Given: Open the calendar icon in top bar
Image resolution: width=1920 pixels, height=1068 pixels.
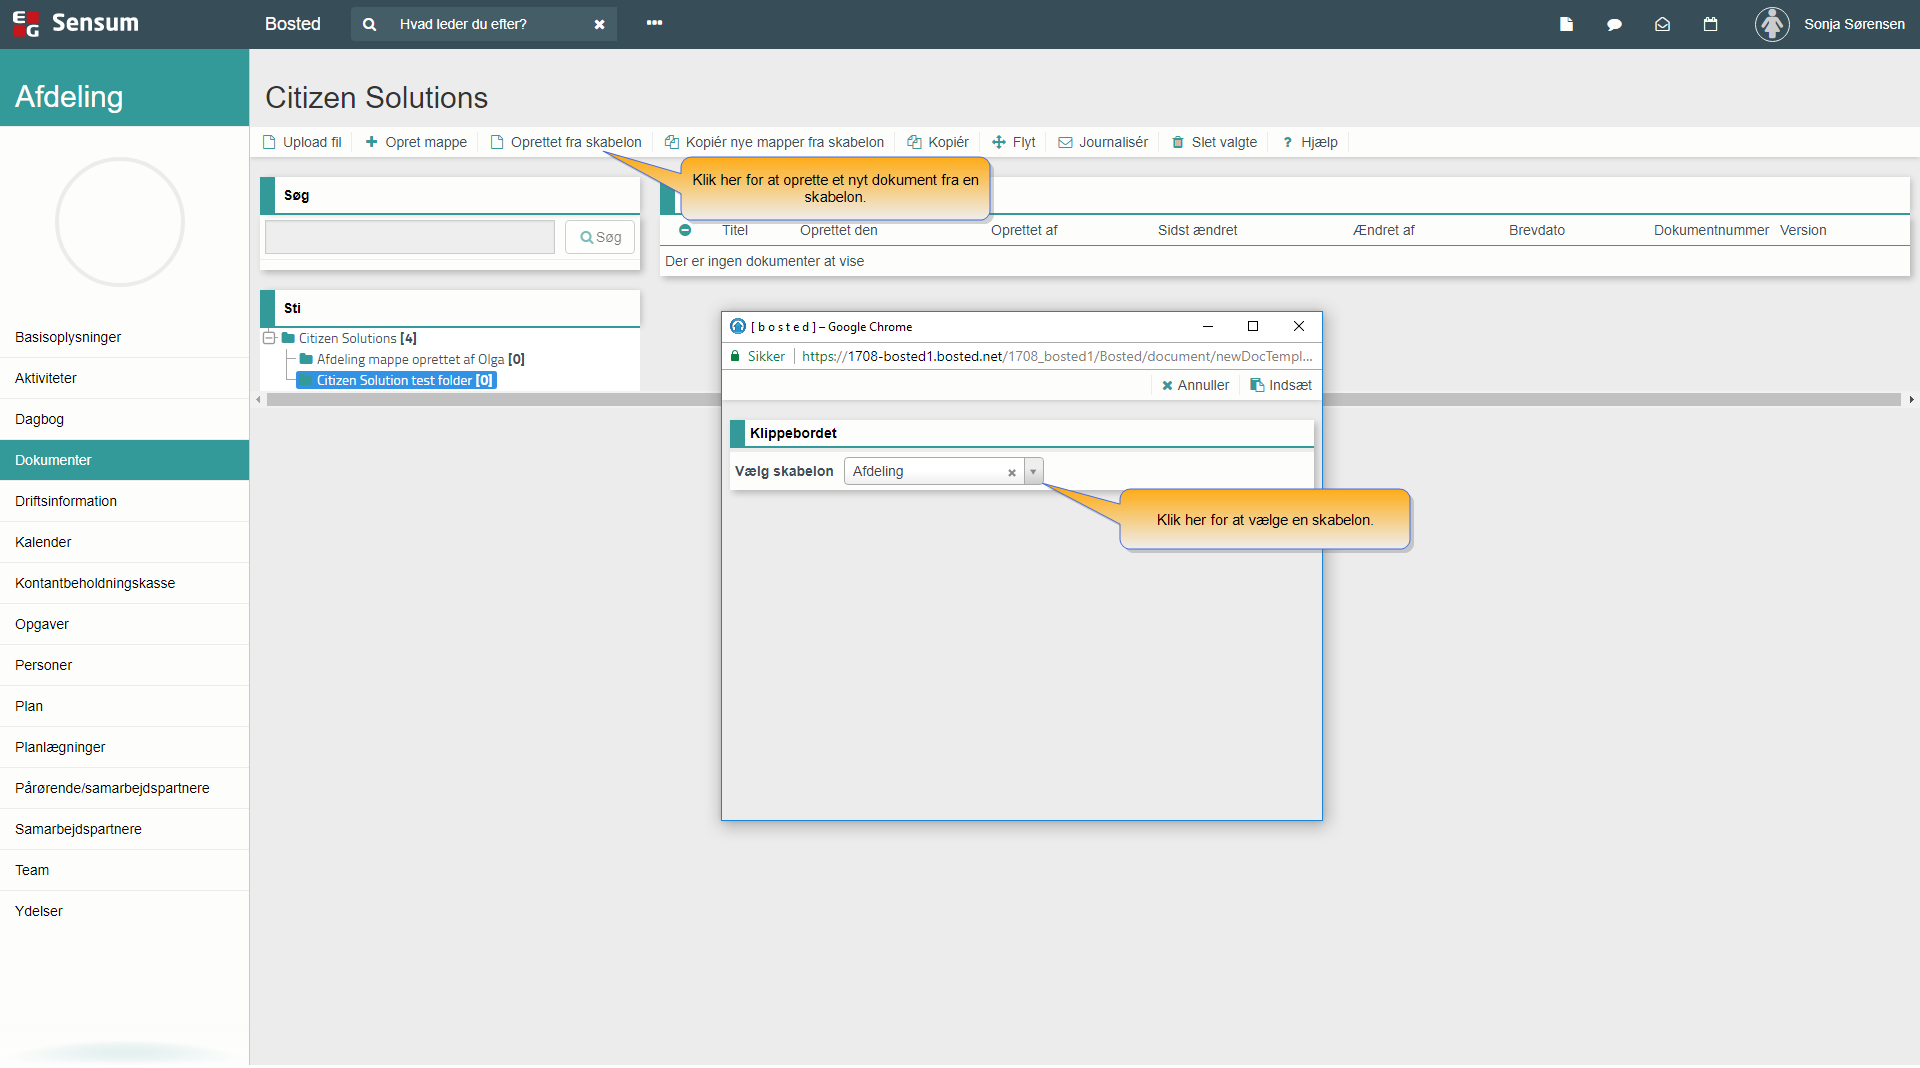Looking at the screenshot, I should tap(1710, 24).
